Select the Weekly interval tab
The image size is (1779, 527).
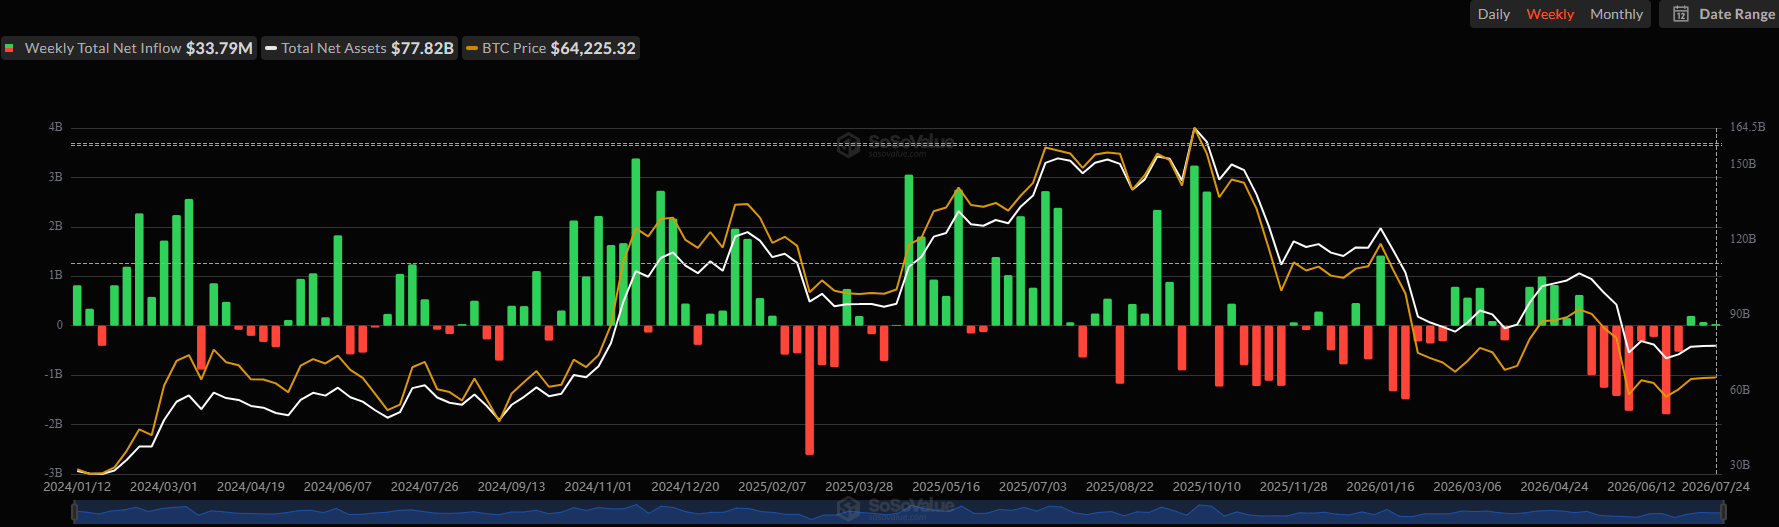point(1550,14)
